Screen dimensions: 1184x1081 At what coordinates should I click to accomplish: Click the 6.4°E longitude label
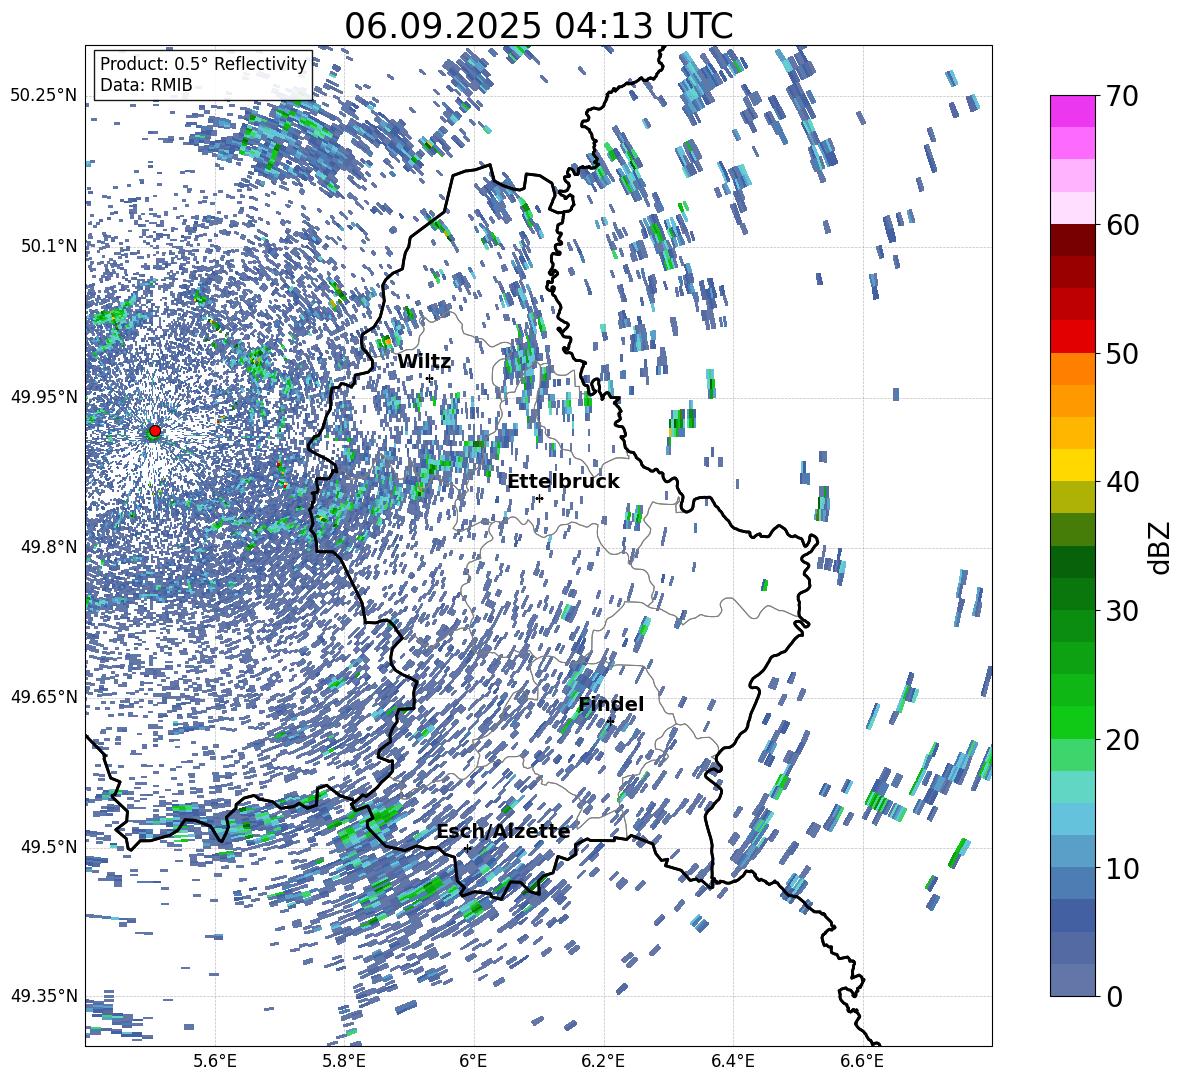pyautogui.click(x=732, y=1061)
